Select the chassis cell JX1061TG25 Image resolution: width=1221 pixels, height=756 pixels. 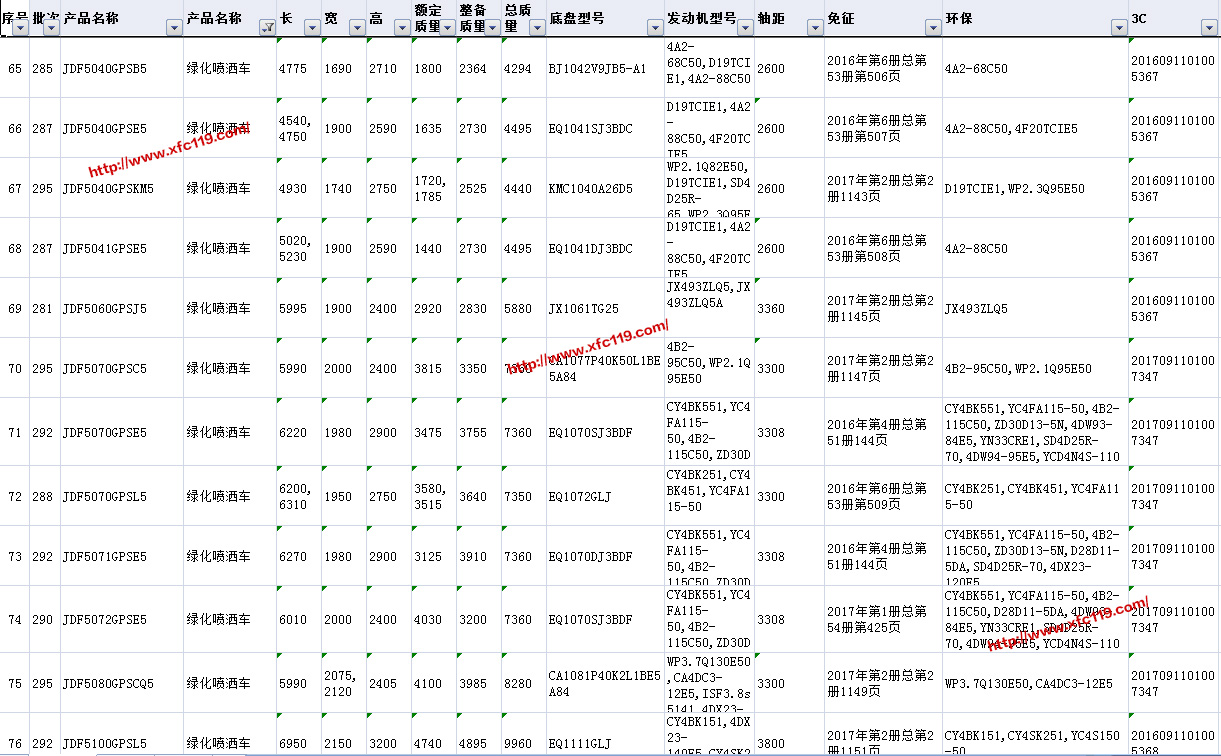(x=583, y=309)
